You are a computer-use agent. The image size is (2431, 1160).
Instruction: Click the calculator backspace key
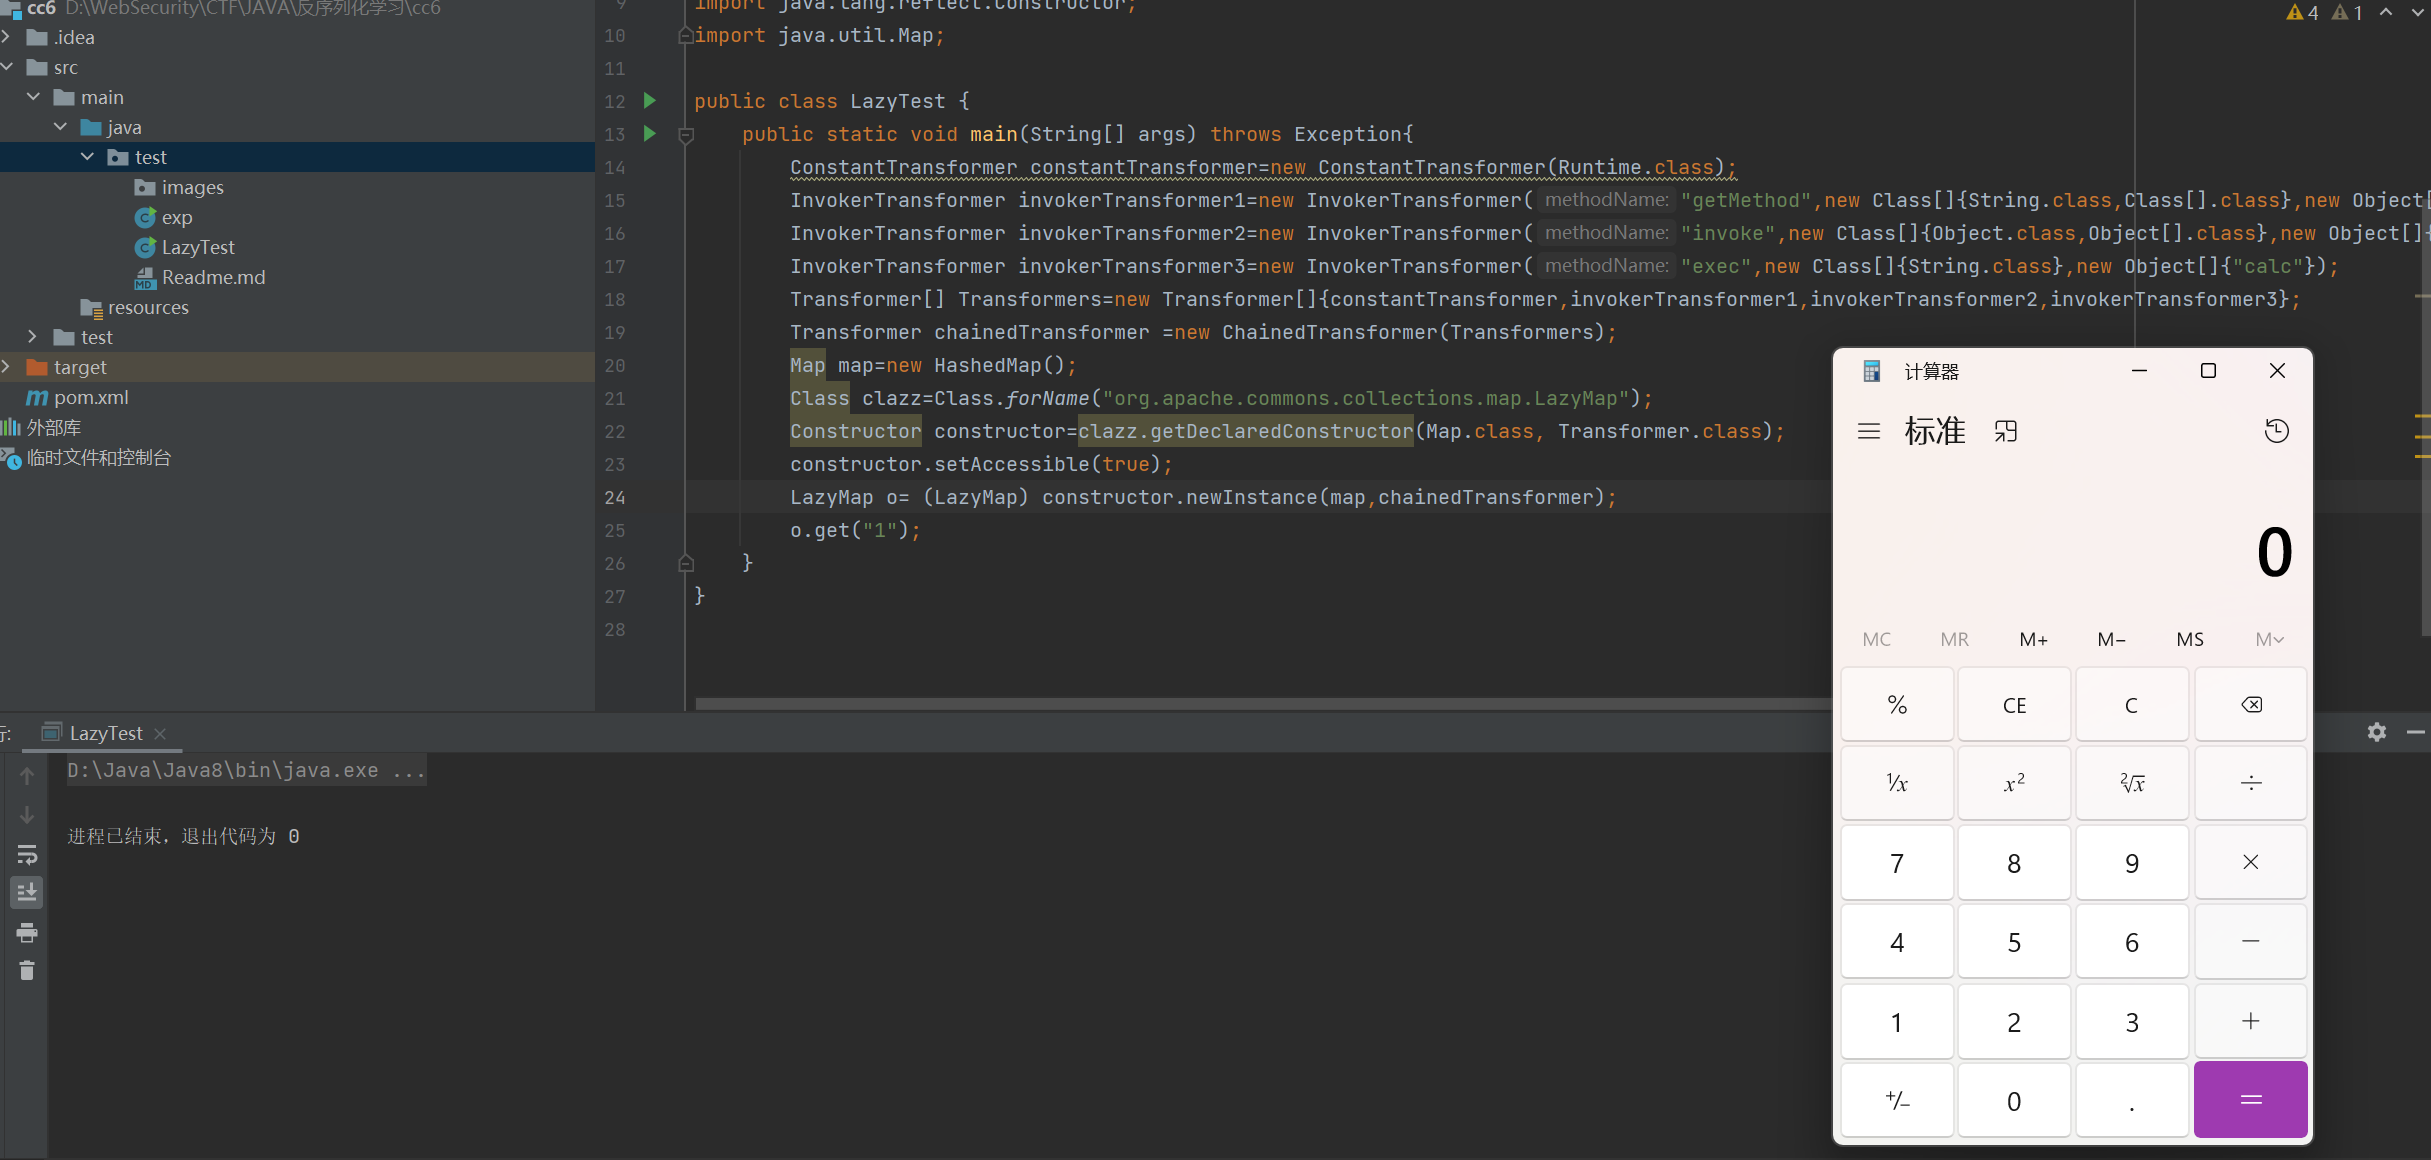coord(2250,705)
